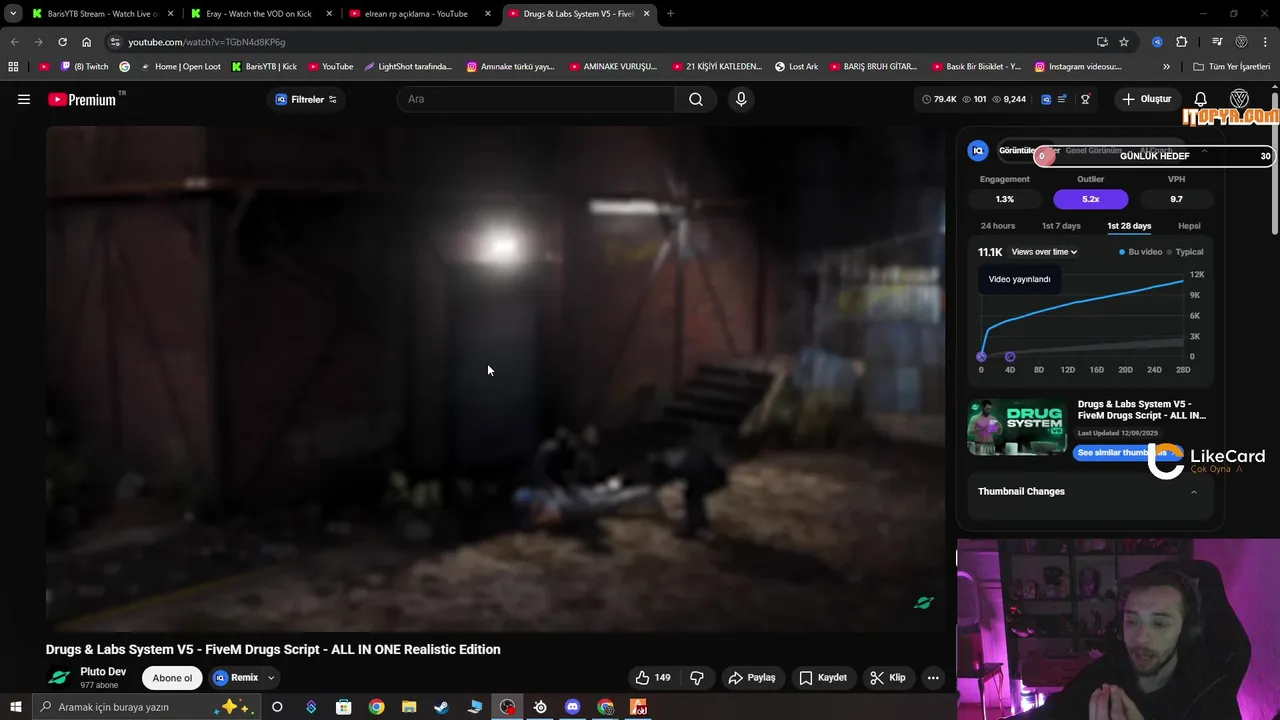Click the vidIQ icon in YouTube header stats
The height and width of the screenshot is (720, 1280).
pos(1046,99)
